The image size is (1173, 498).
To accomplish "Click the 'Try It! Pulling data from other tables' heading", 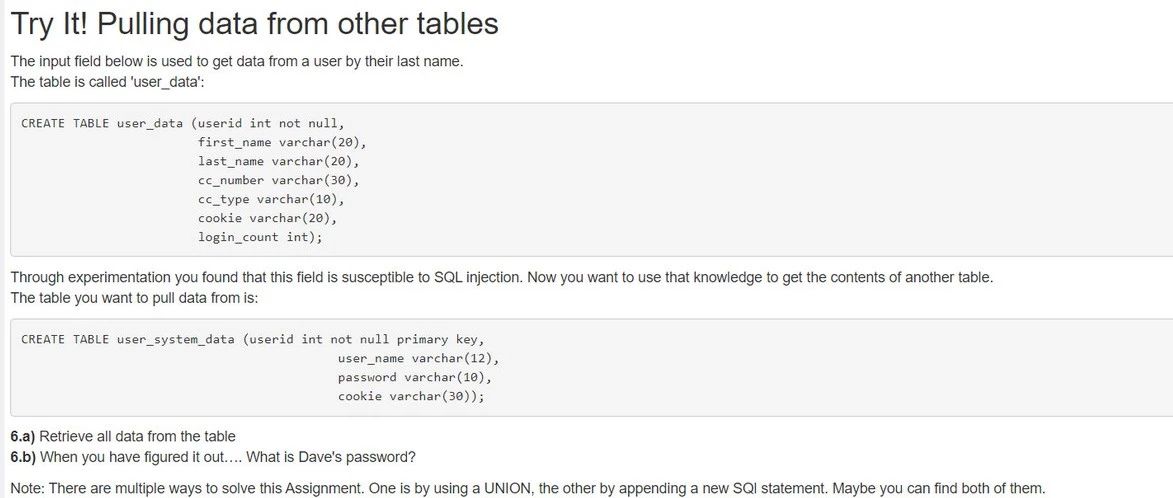I will 254,25.
